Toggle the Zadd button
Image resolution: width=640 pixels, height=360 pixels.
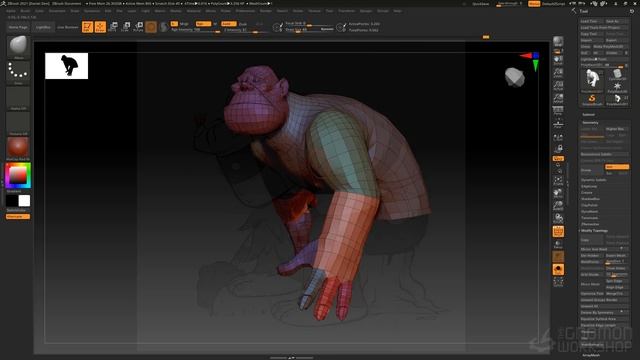pos(229,24)
